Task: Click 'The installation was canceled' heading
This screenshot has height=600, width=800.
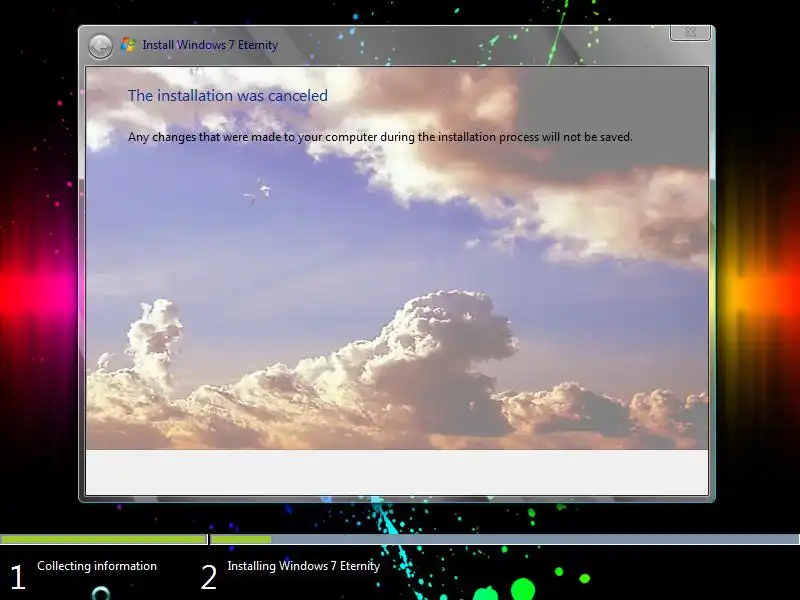Action: click(x=228, y=95)
